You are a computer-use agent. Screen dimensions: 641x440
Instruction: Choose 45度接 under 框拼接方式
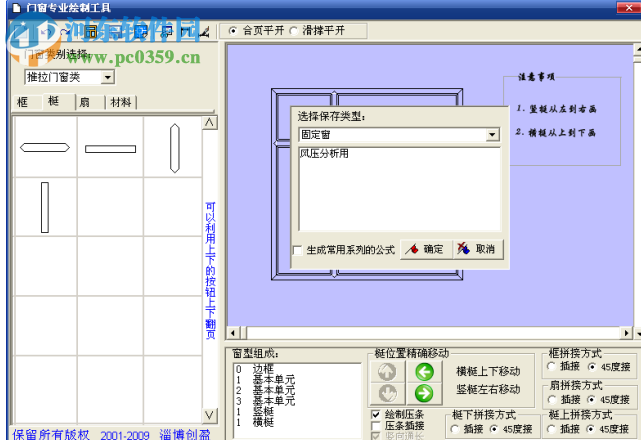(592, 367)
